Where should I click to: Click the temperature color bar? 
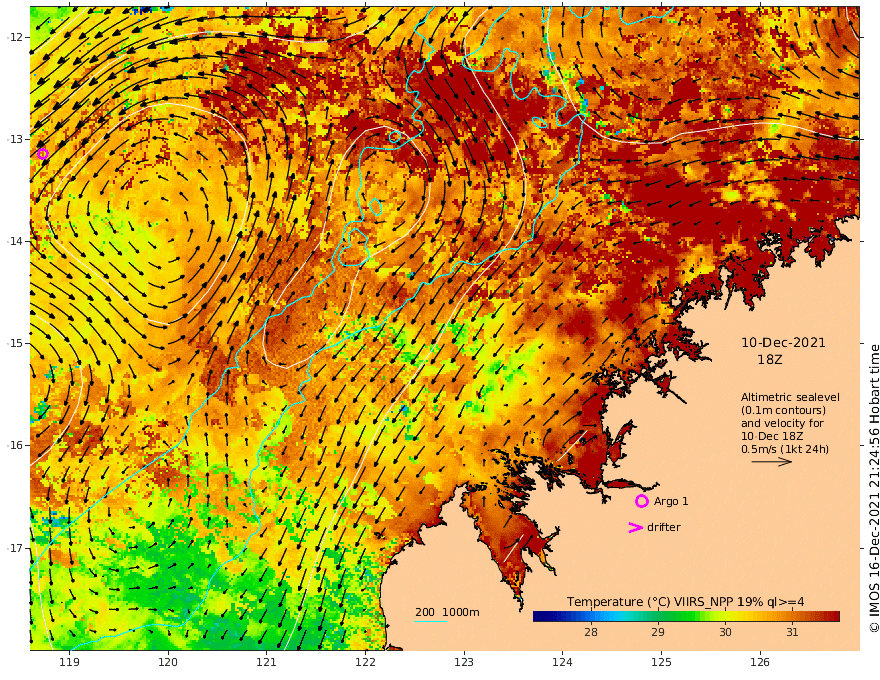click(x=686, y=616)
